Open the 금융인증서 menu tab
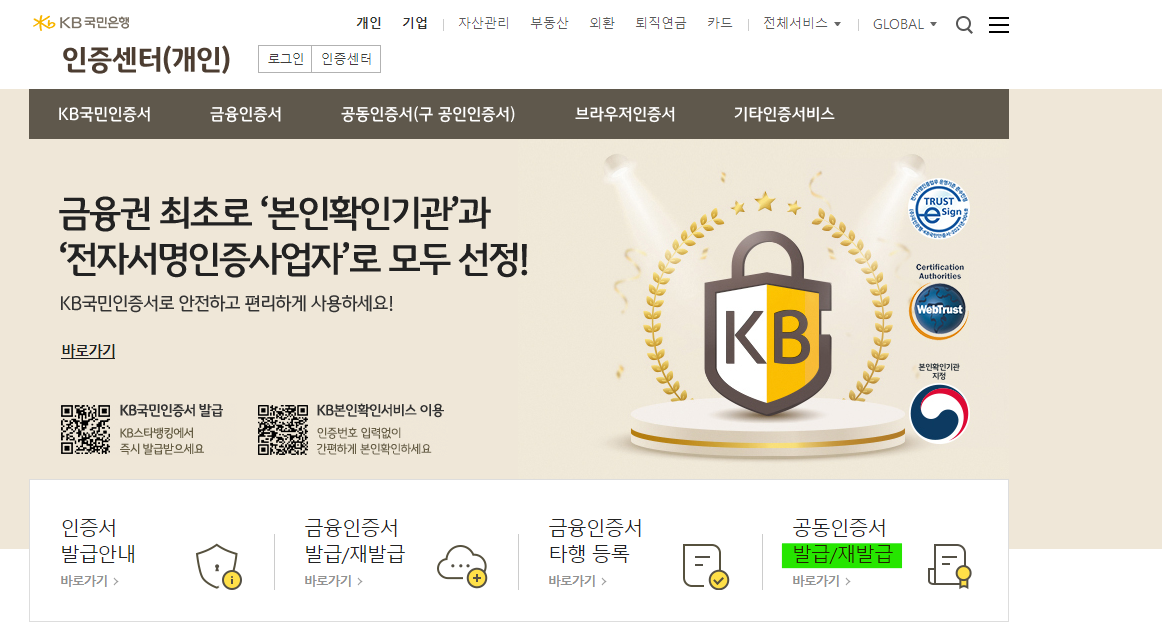The width and height of the screenshot is (1162, 637). (x=246, y=114)
